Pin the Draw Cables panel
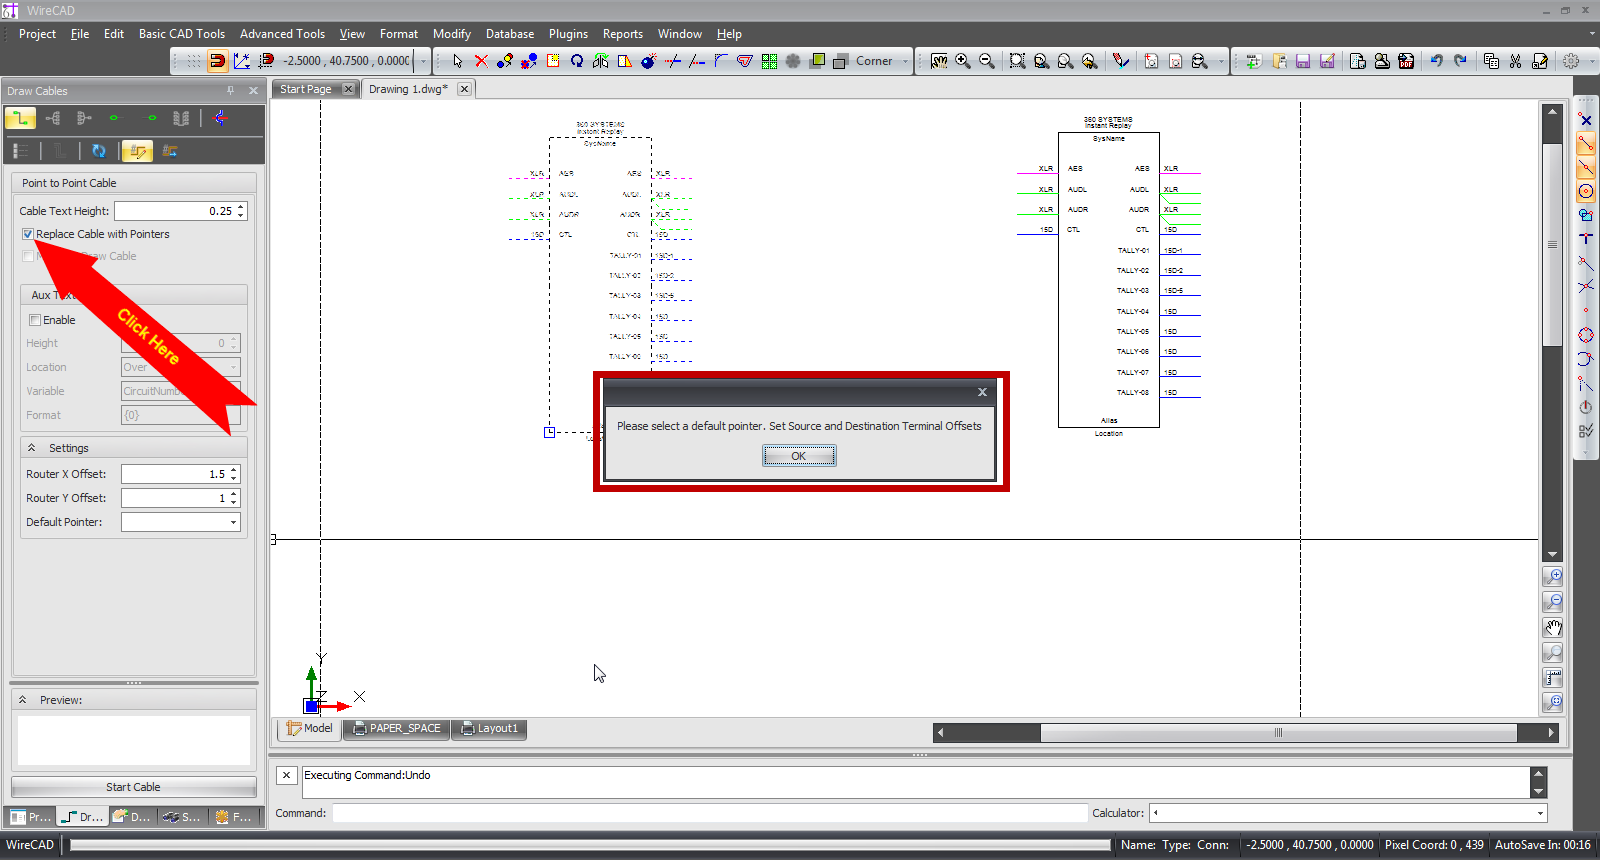The height and width of the screenshot is (860, 1600). tap(230, 91)
